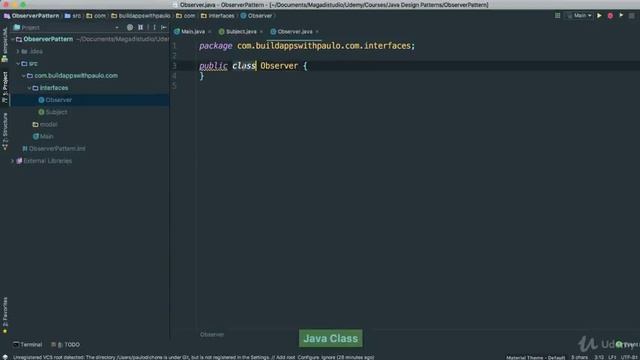Open Project panel settings icon
The image size is (640, 360).
pos(154,27)
